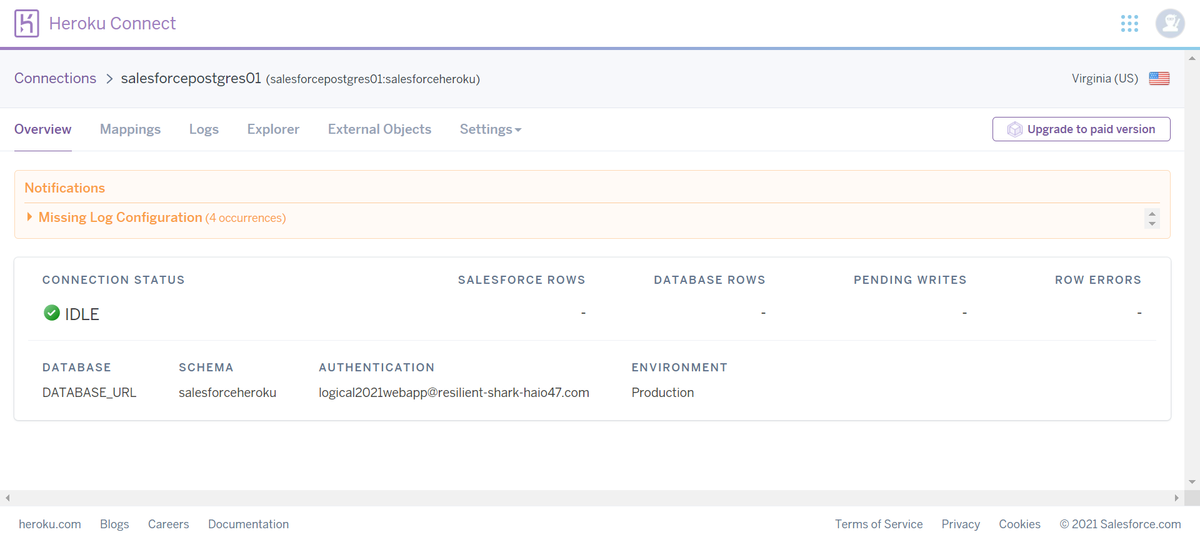Open heroku.com footer link
The image size is (1200, 542).
click(50, 524)
